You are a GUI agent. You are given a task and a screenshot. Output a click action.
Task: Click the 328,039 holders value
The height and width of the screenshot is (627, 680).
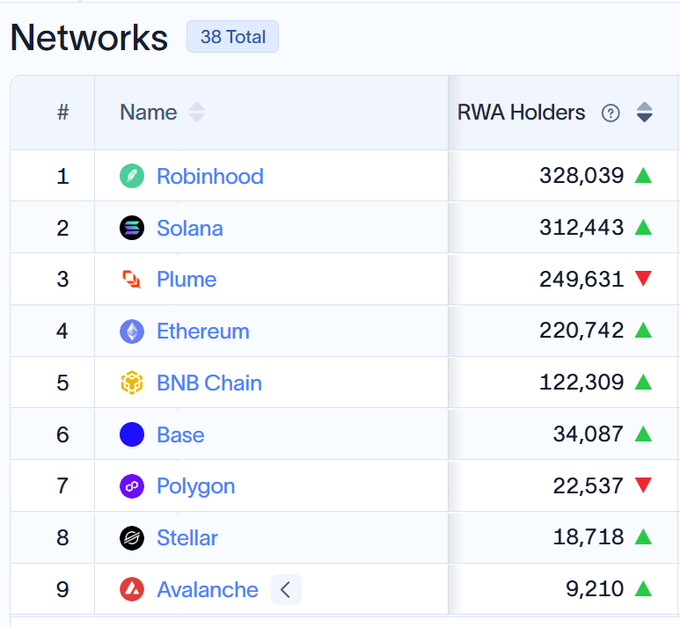point(582,176)
